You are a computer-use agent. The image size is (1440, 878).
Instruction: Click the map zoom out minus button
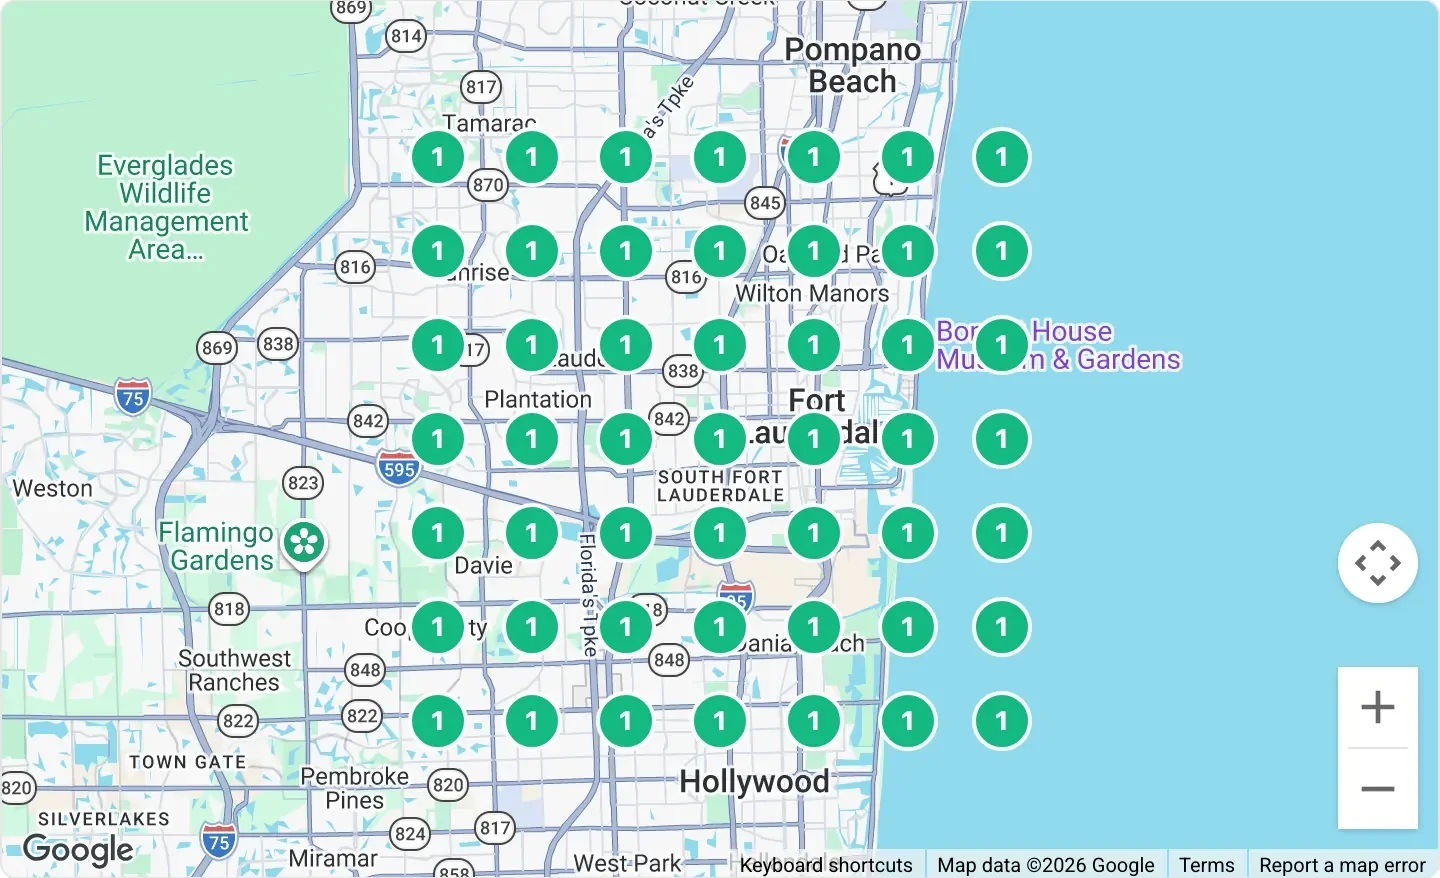1377,789
